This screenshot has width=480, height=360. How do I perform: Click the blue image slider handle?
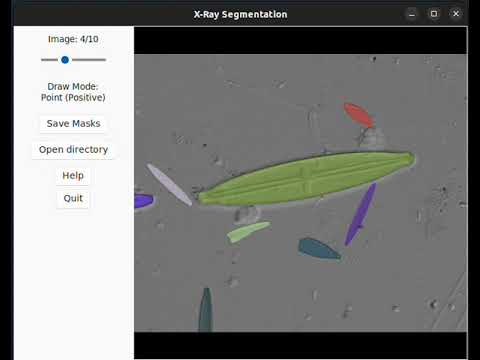[65, 60]
